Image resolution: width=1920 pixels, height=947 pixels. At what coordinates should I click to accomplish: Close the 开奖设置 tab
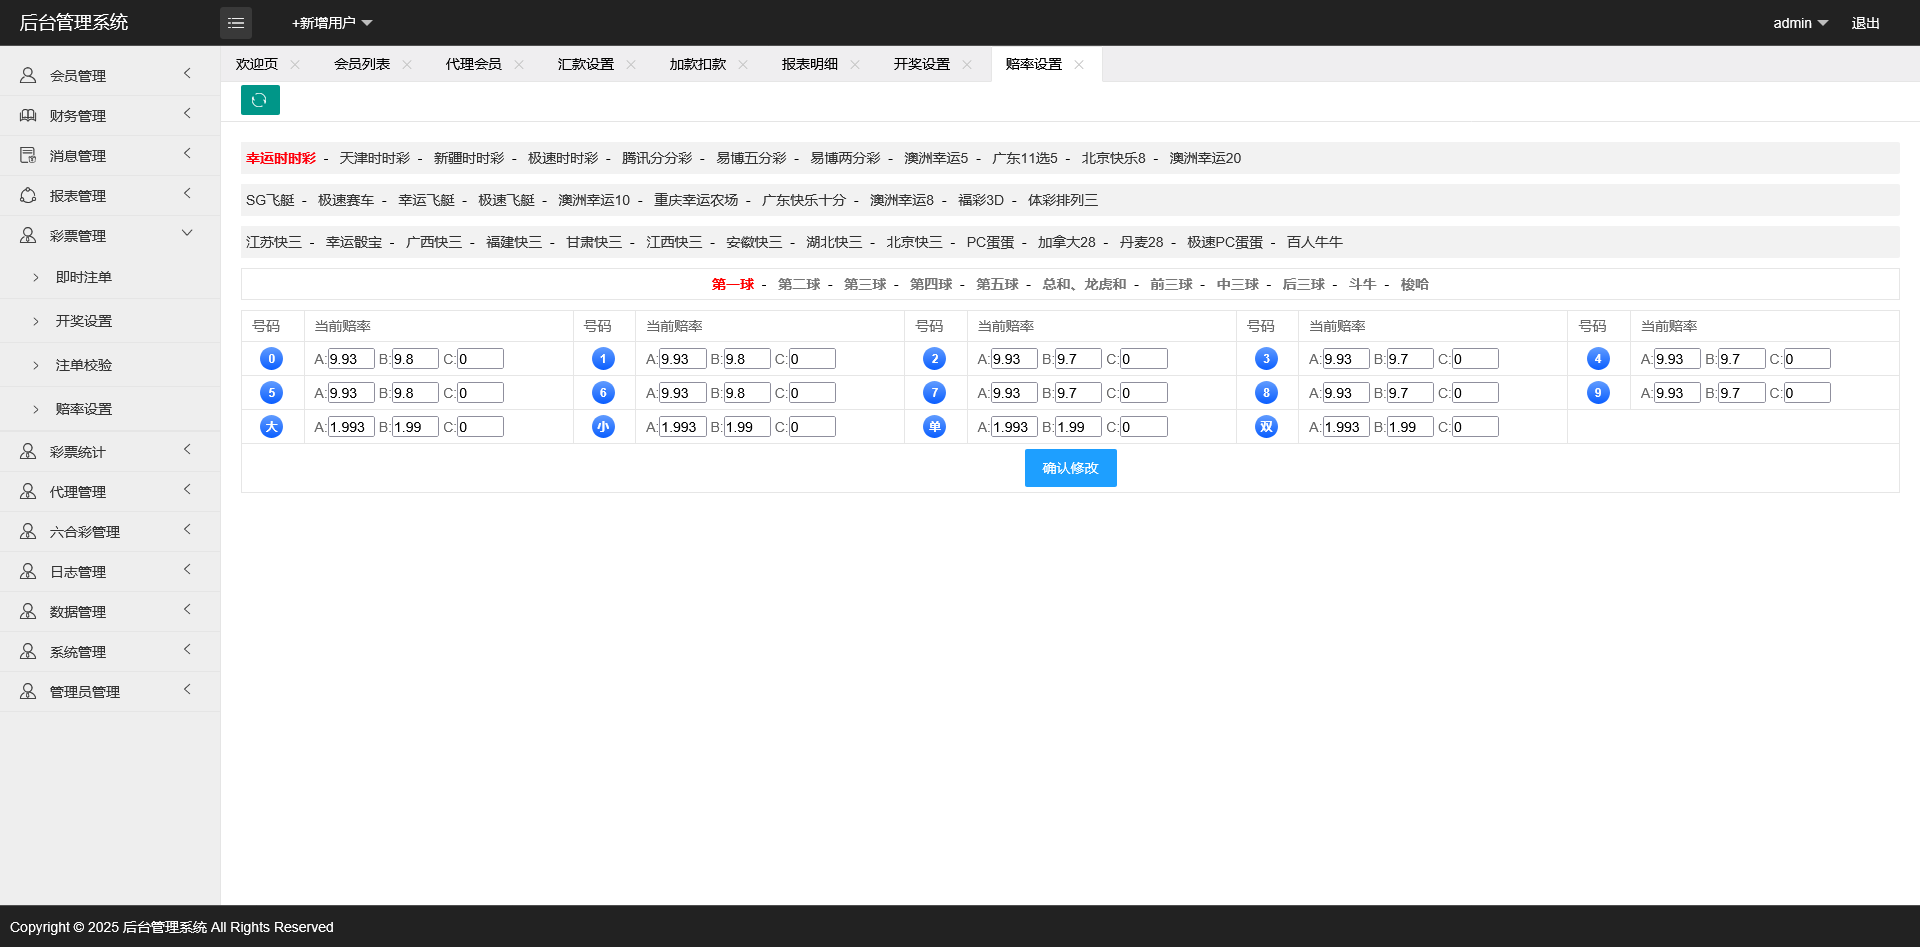tap(967, 64)
